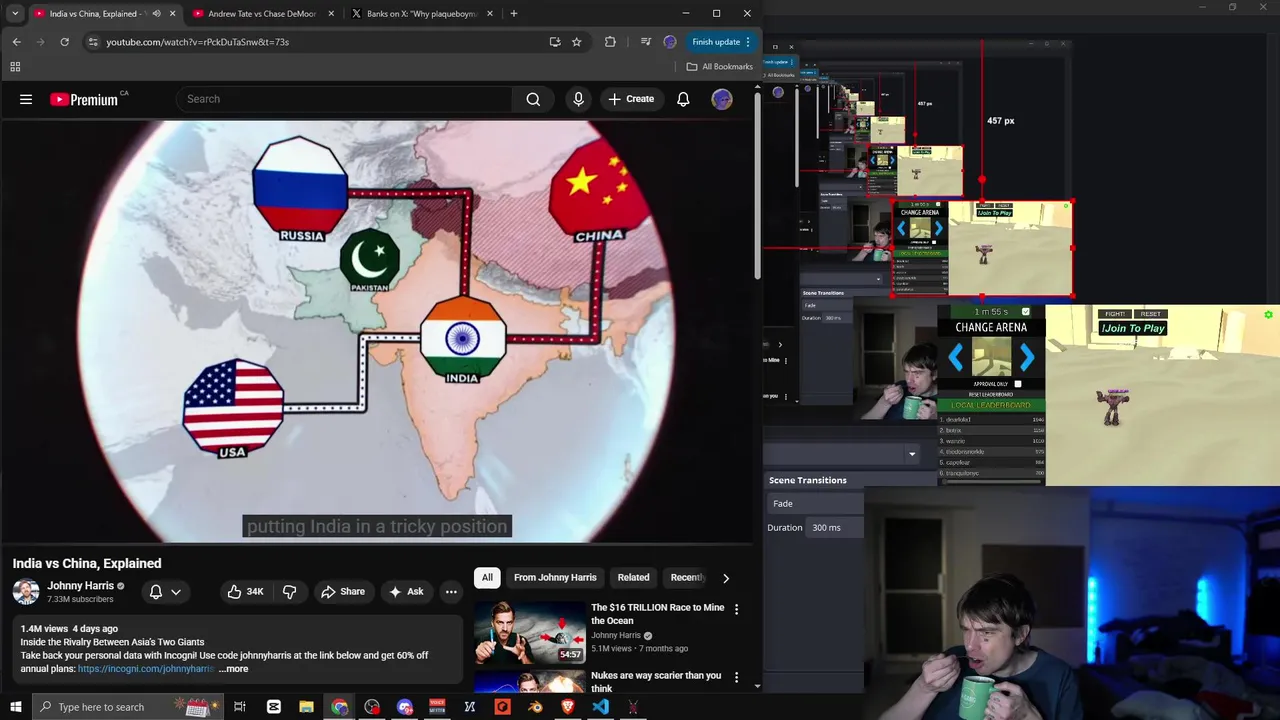Expand the ...more video description
This screenshot has height=720, width=1280.
pyautogui.click(x=233, y=669)
